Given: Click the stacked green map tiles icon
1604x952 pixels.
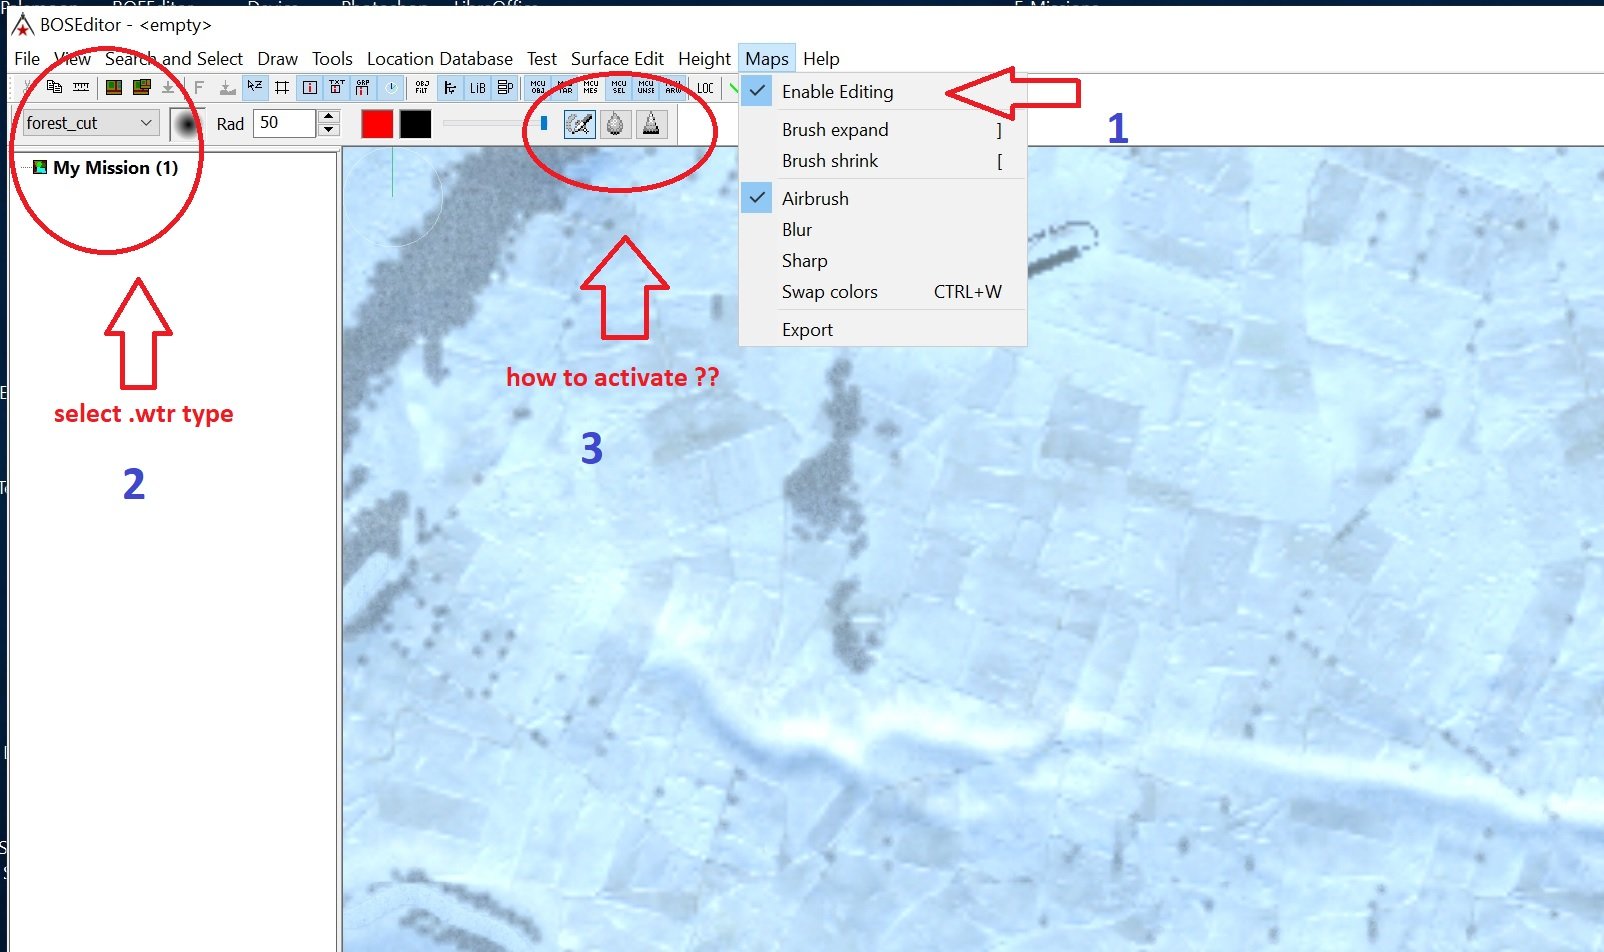Looking at the screenshot, I should 141,88.
